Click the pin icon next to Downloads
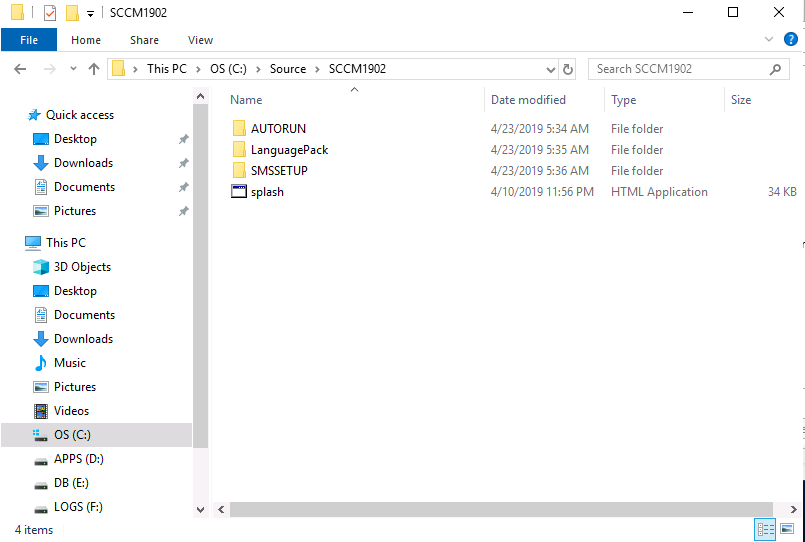 [183, 163]
